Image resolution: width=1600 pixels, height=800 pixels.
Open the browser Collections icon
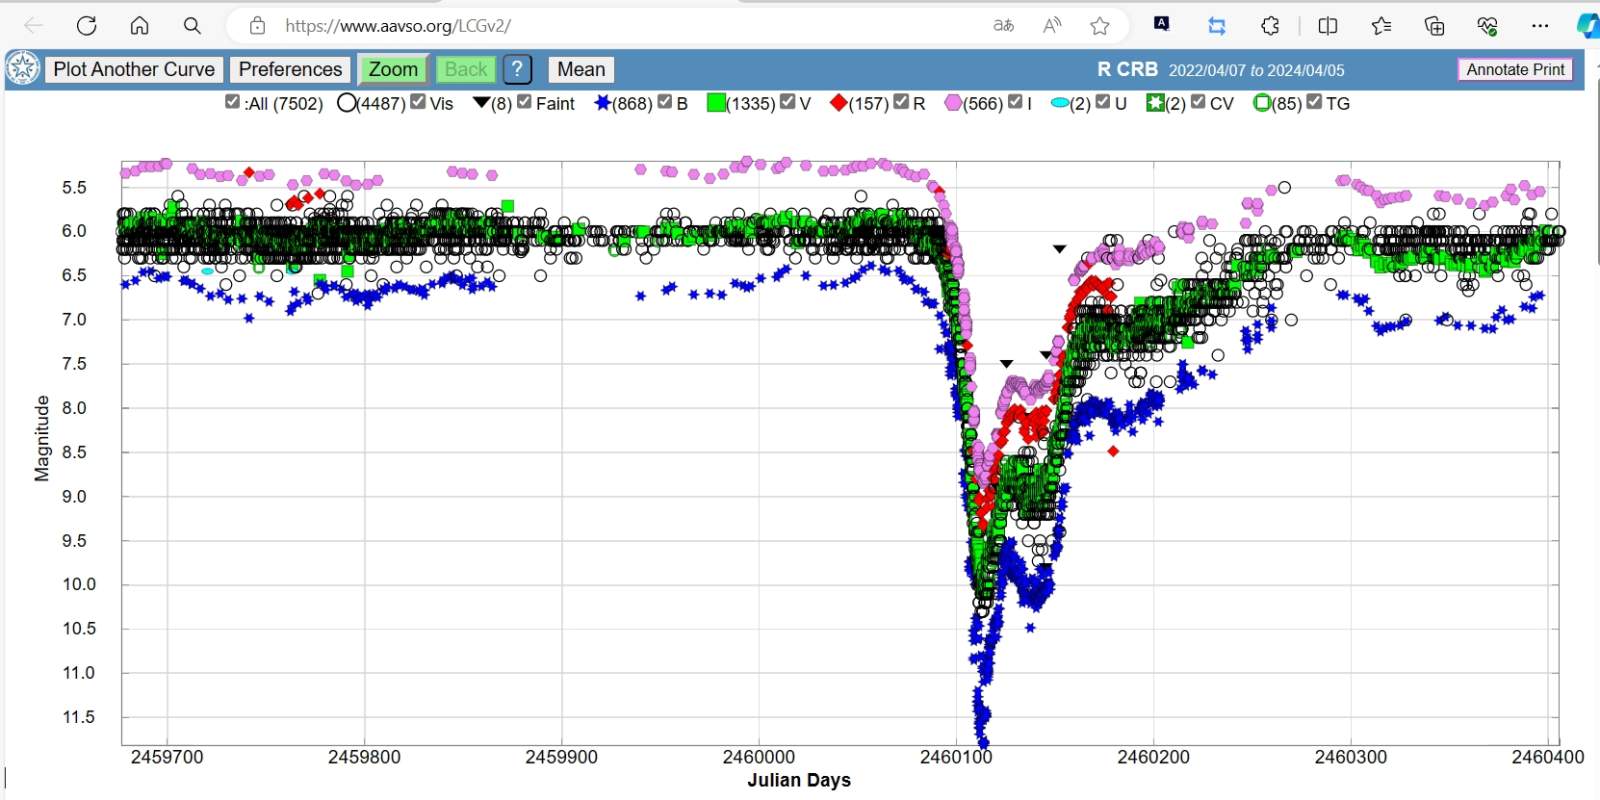click(1434, 26)
